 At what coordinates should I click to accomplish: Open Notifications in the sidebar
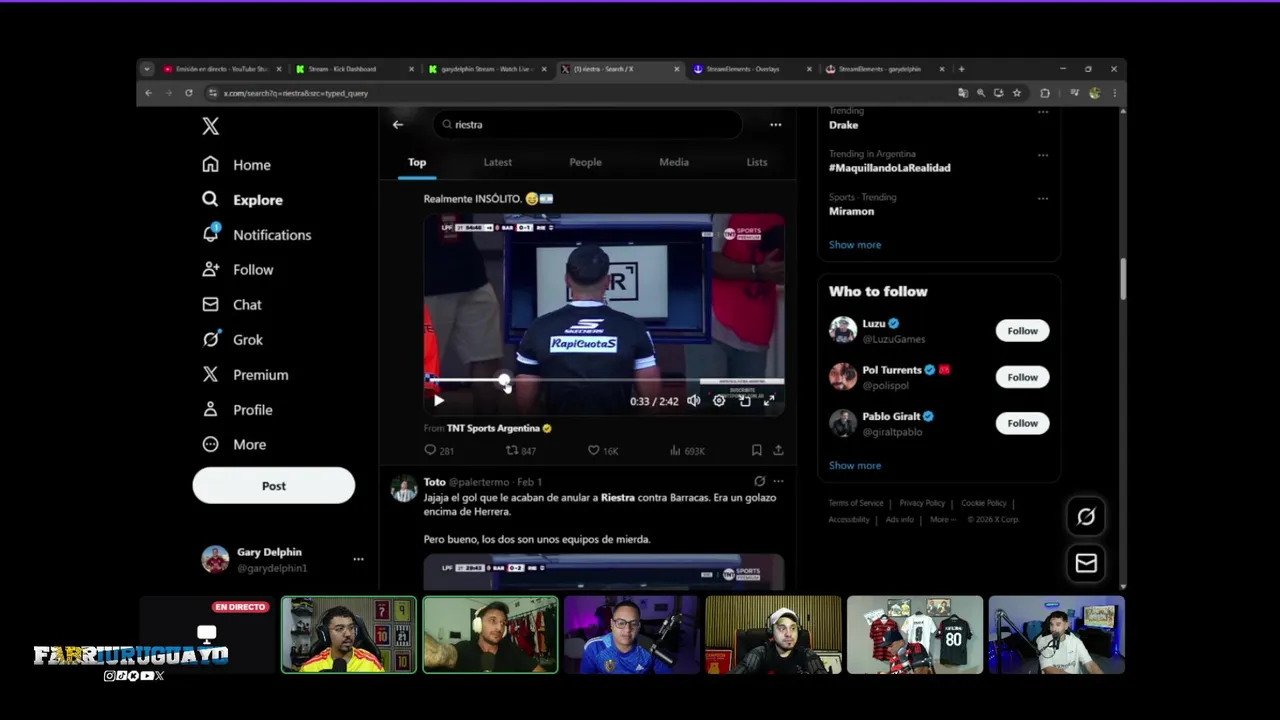256,235
